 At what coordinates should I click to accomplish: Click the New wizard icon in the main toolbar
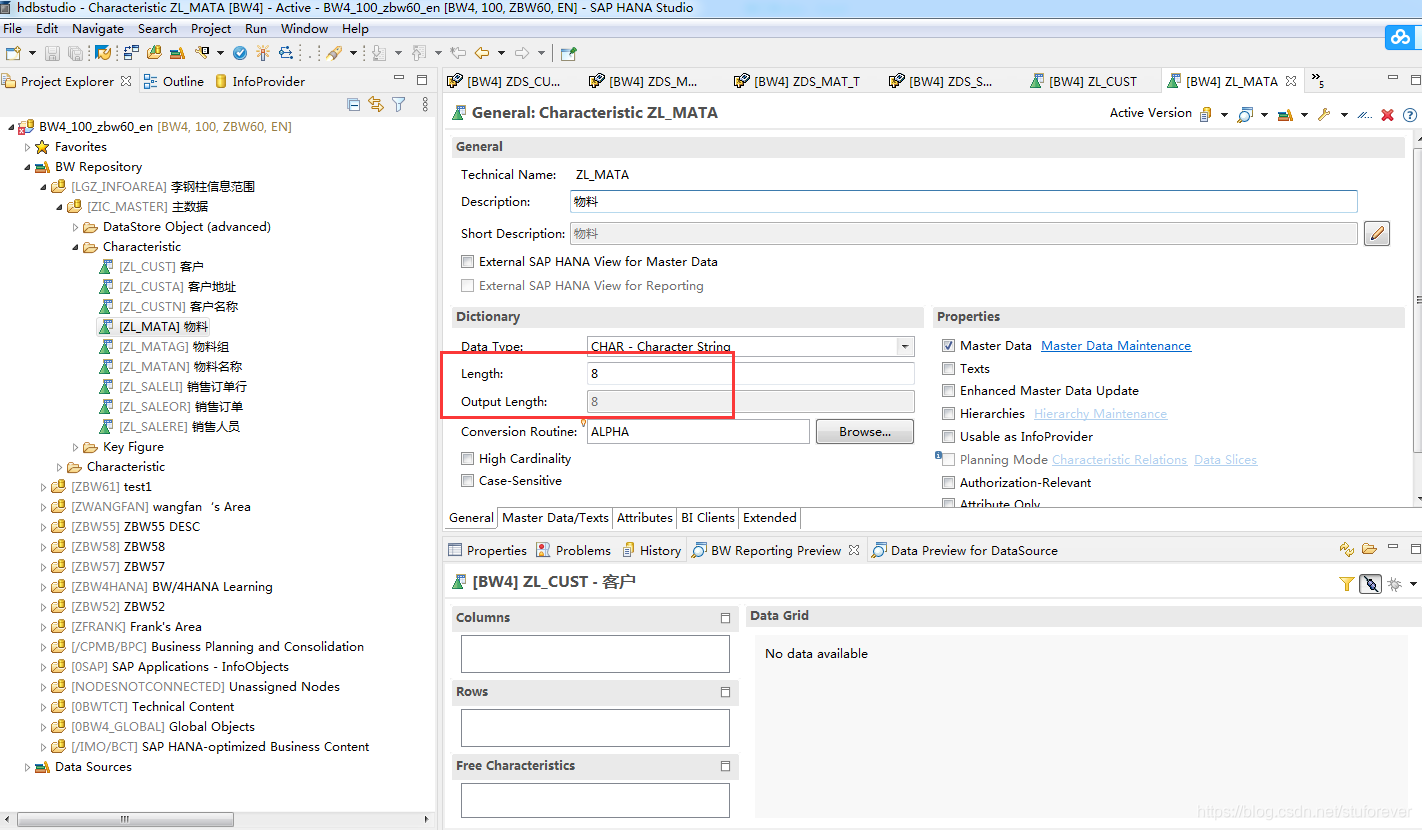coord(13,53)
